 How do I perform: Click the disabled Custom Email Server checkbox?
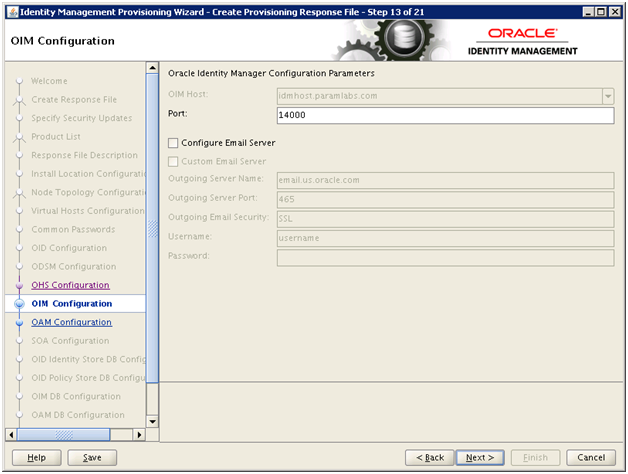click(x=173, y=161)
